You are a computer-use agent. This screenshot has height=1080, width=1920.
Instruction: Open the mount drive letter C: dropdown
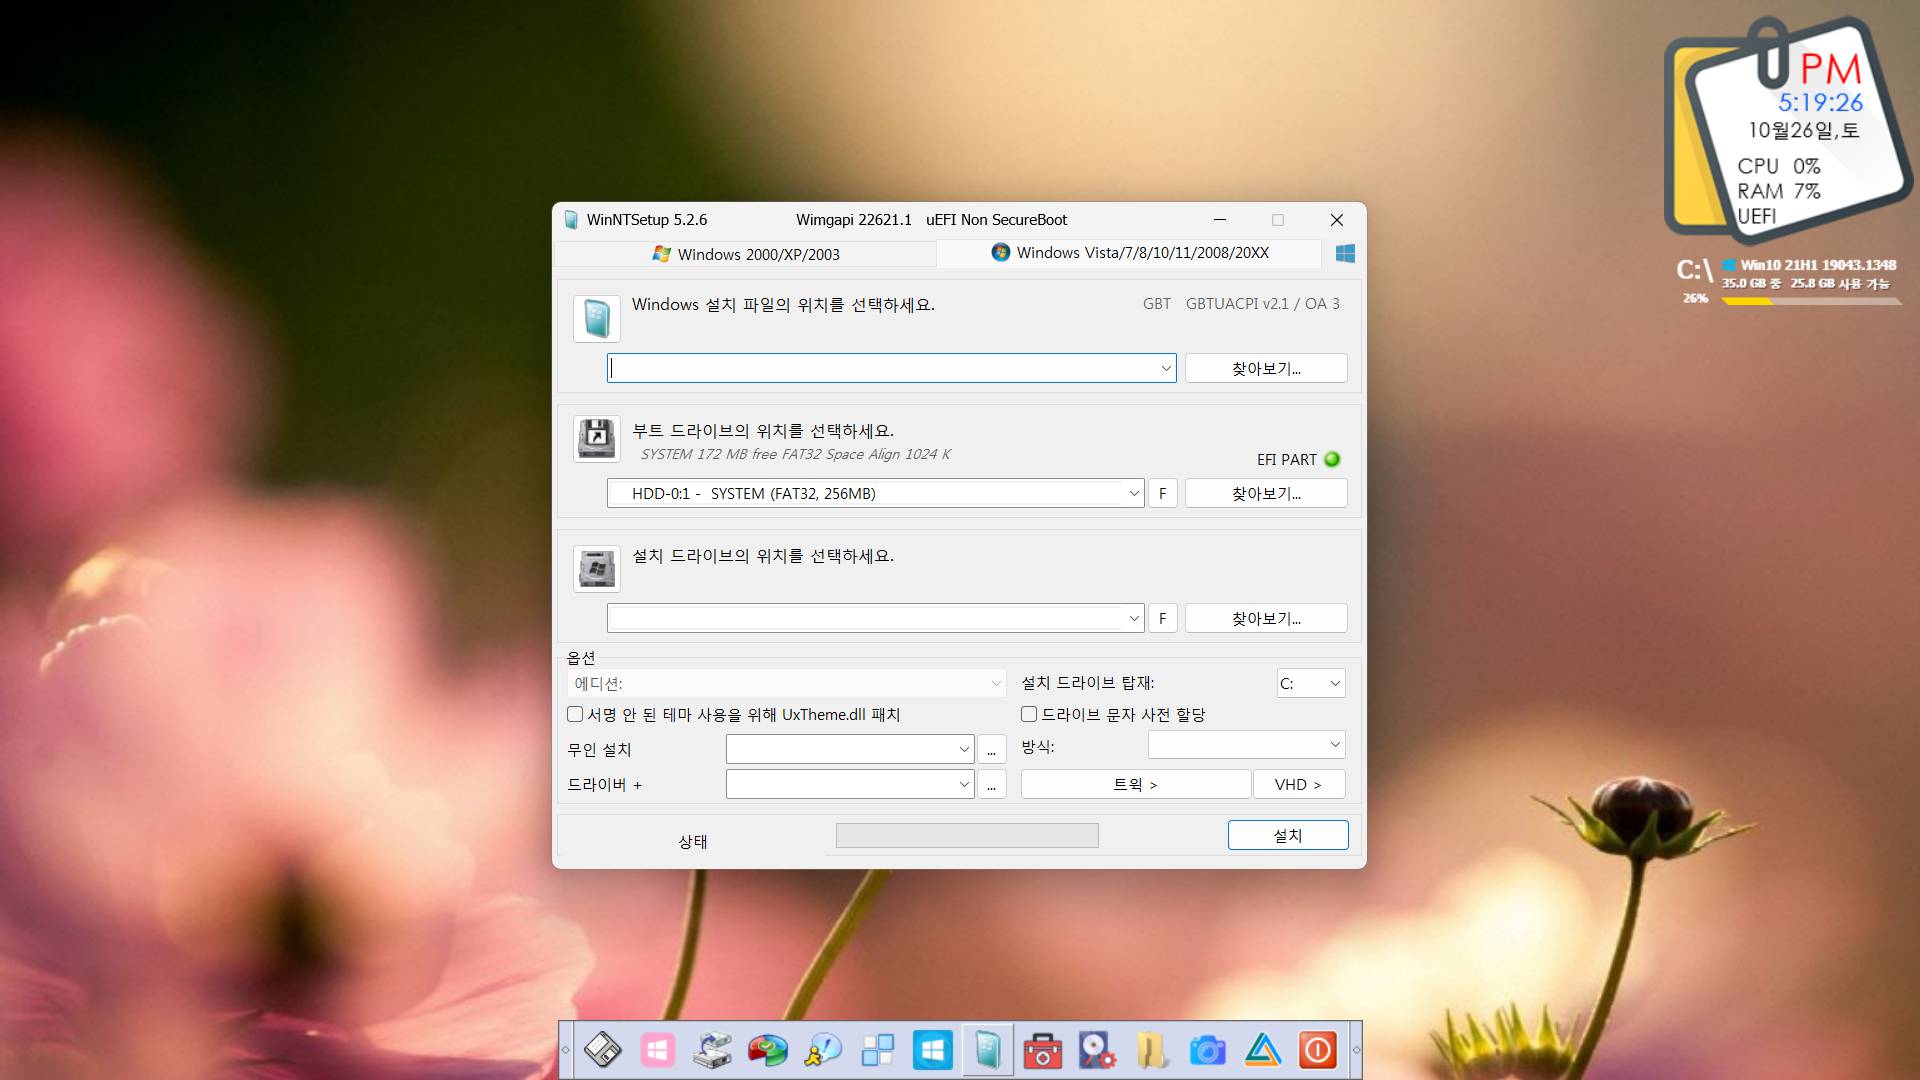[x=1311, y=683]
